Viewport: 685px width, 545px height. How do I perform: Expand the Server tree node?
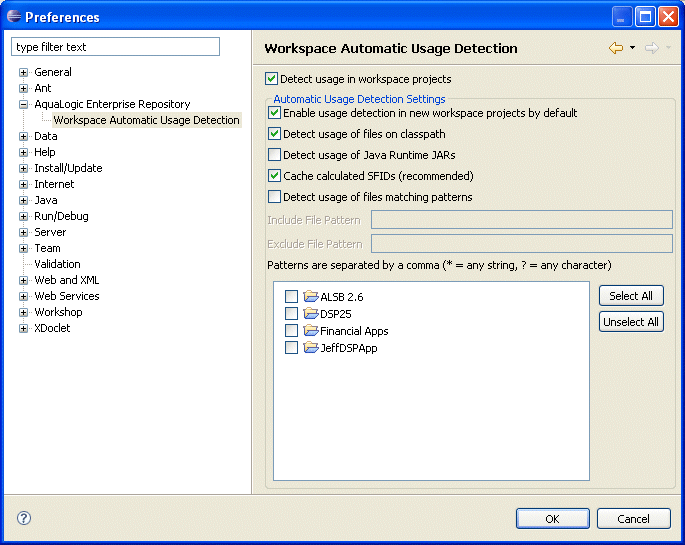pos(24,232)
